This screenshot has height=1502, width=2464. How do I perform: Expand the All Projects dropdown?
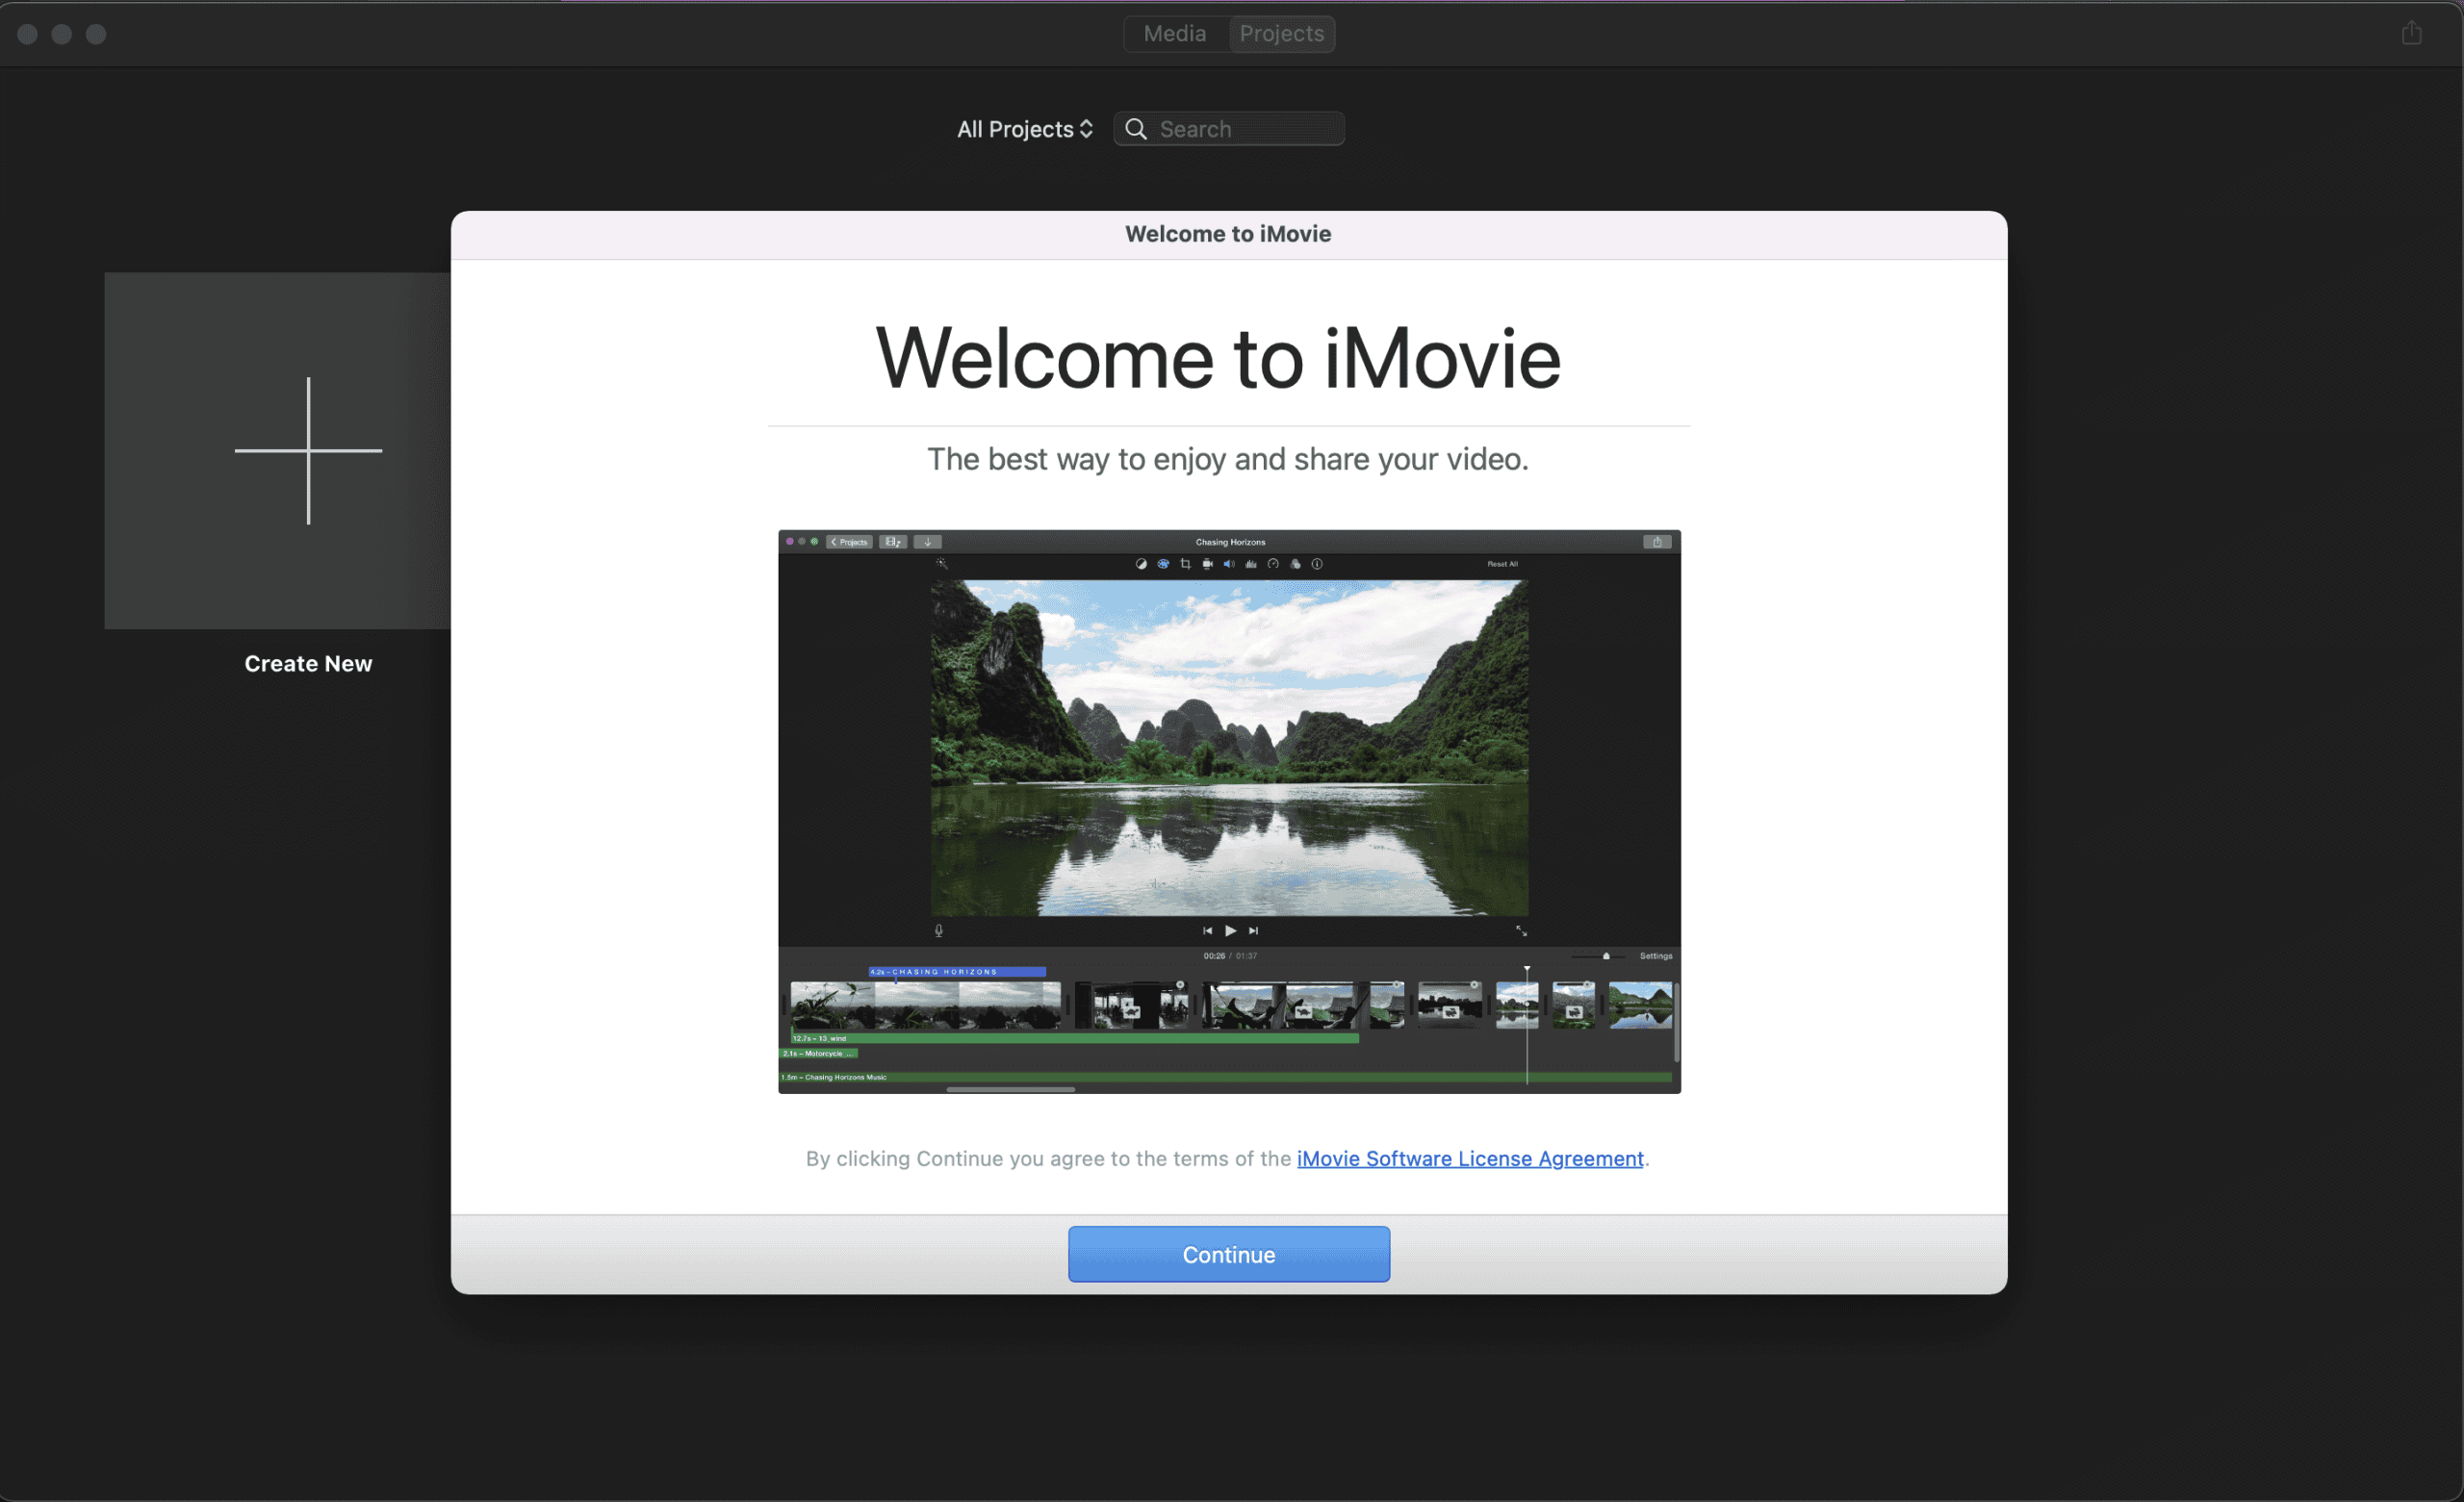pos(1024,129)
